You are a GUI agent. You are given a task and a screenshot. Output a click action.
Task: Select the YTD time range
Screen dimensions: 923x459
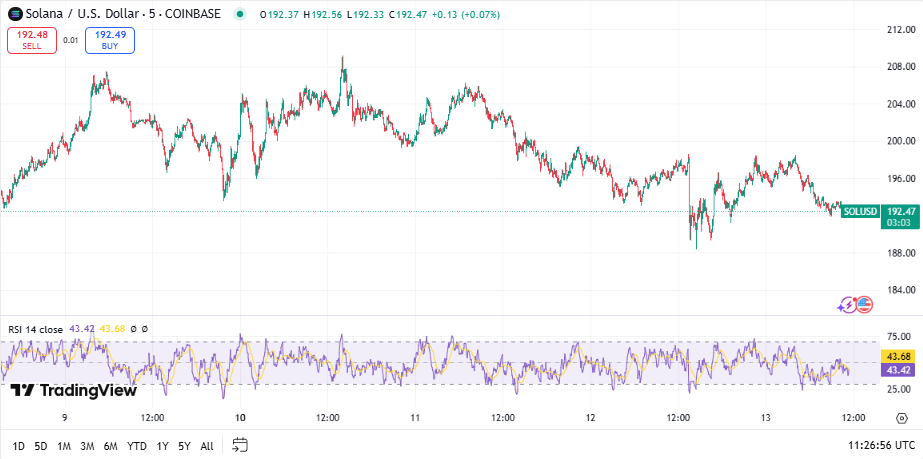pyautogui.click(x=137, y=446)
